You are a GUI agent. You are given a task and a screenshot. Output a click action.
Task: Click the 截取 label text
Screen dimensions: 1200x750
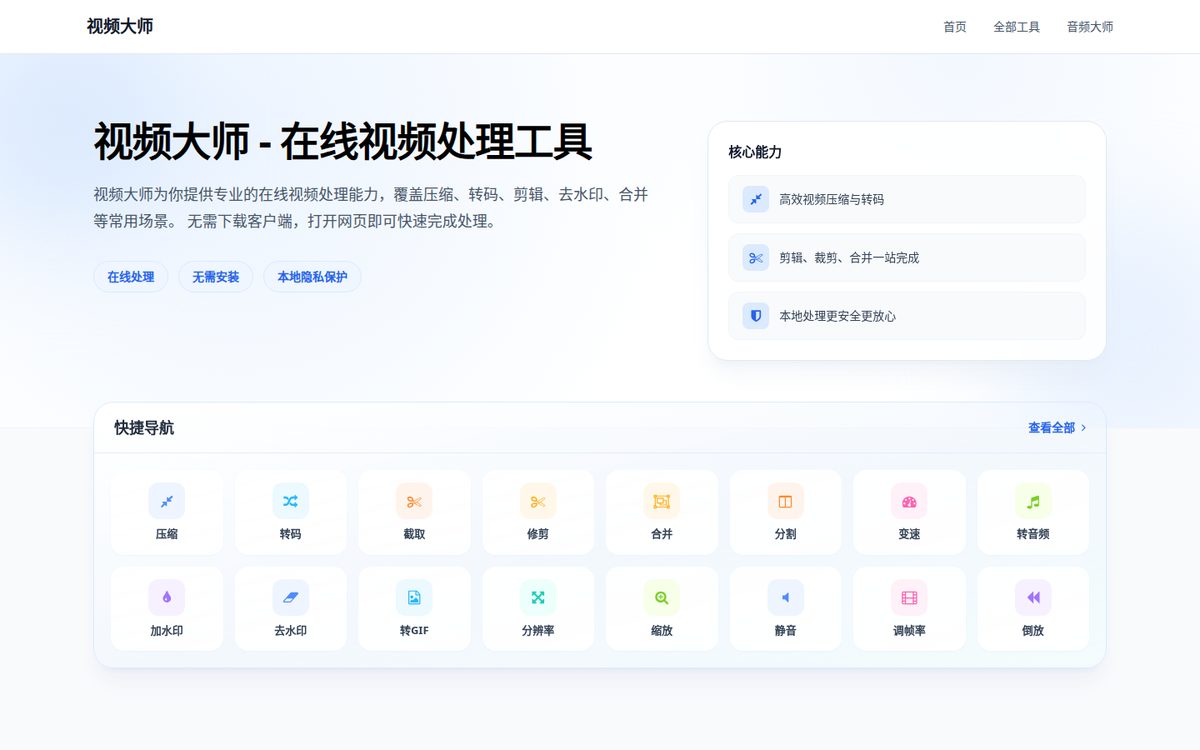tap(414, 534)
